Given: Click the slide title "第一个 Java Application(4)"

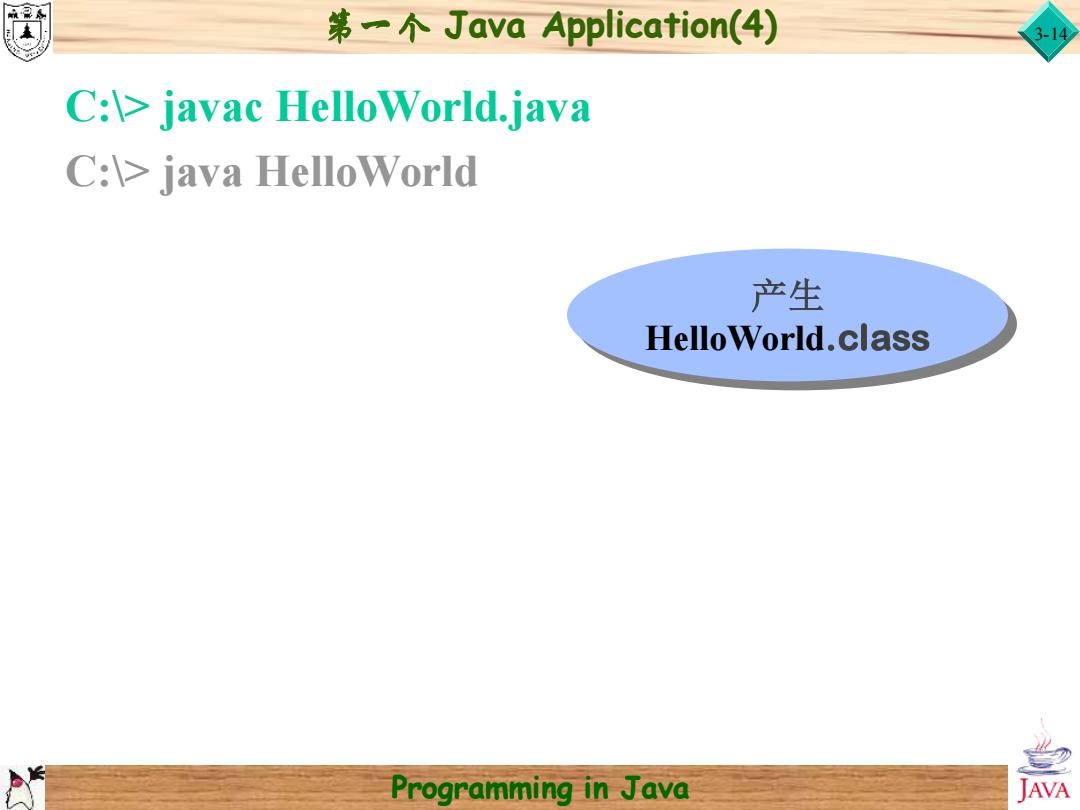Looking at the screenshot, I should coord(552,27).
